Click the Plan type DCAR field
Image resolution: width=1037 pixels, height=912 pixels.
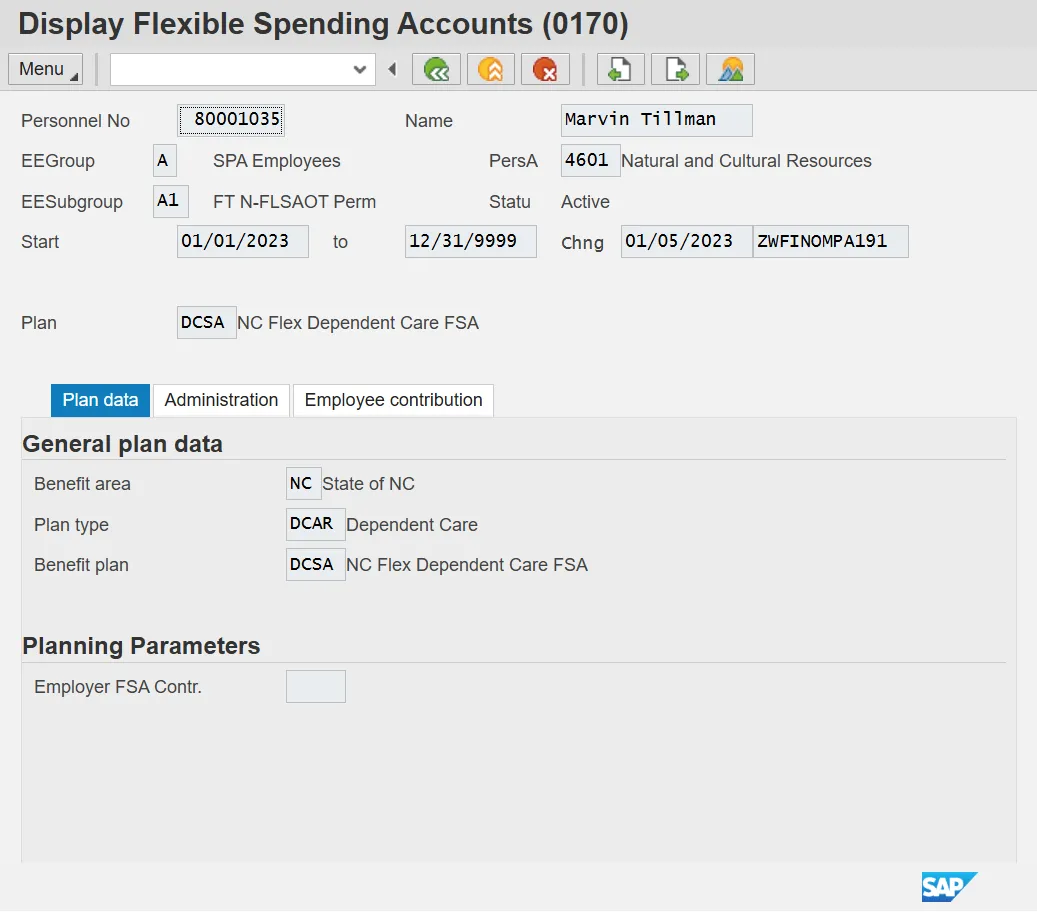coord(314,524)
